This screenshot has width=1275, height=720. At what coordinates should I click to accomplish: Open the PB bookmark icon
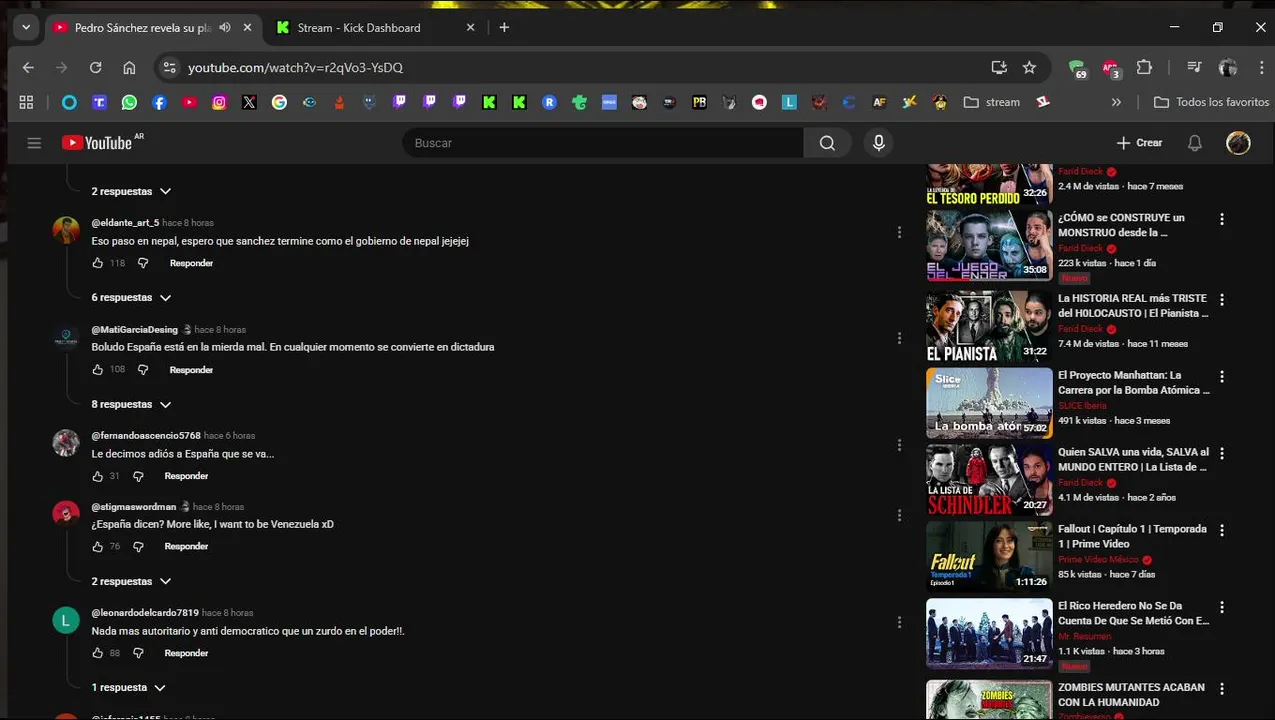tap(699, 102)
